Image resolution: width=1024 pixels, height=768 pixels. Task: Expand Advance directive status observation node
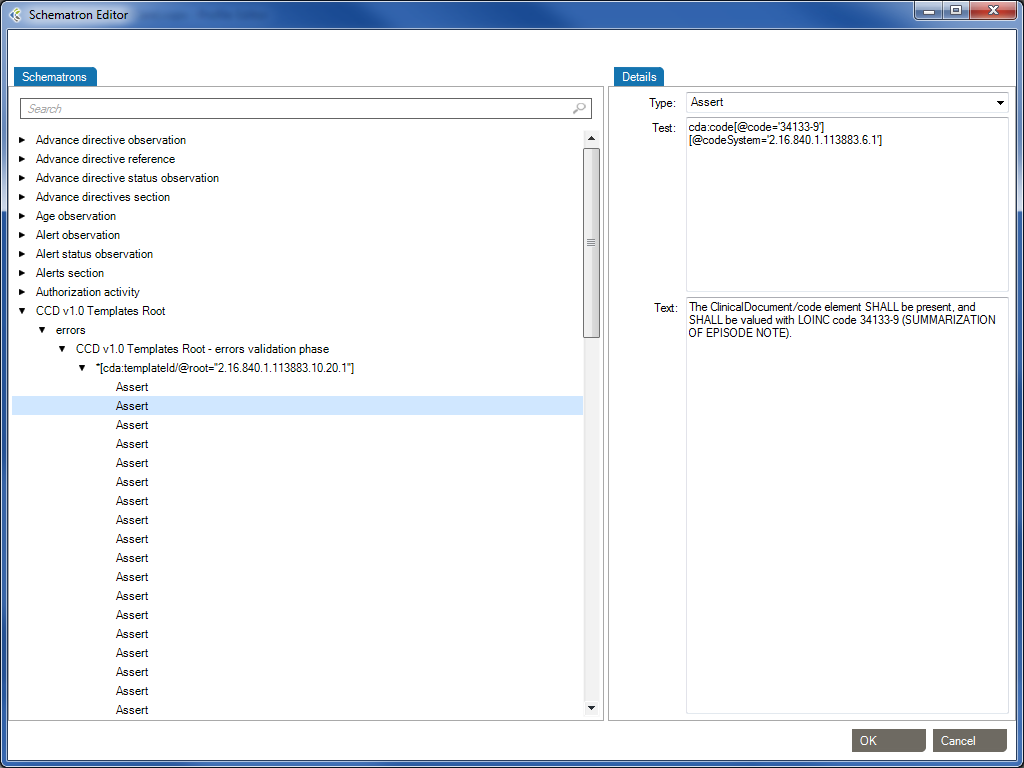[x=22, y=178]
